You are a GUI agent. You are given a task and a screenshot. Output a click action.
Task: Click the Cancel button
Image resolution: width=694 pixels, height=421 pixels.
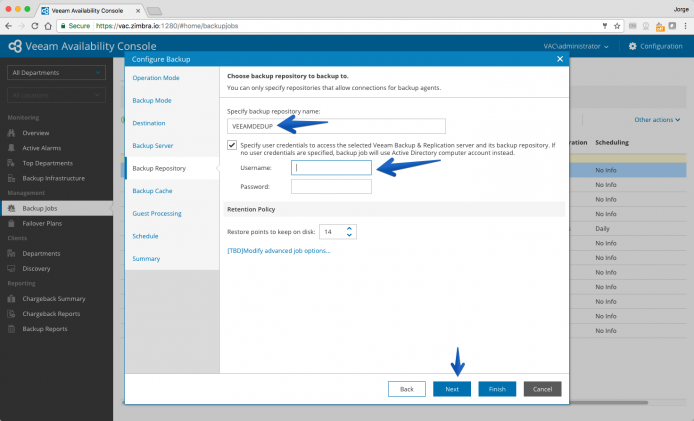coord(543,389)
